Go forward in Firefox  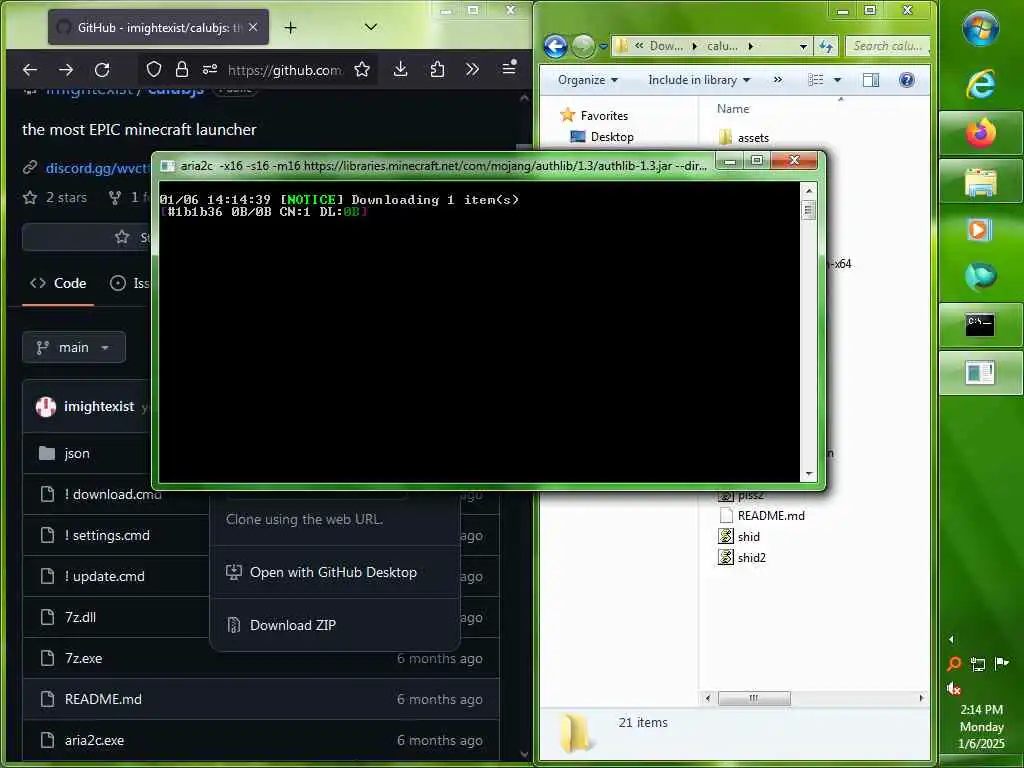[x=66, y=69]
